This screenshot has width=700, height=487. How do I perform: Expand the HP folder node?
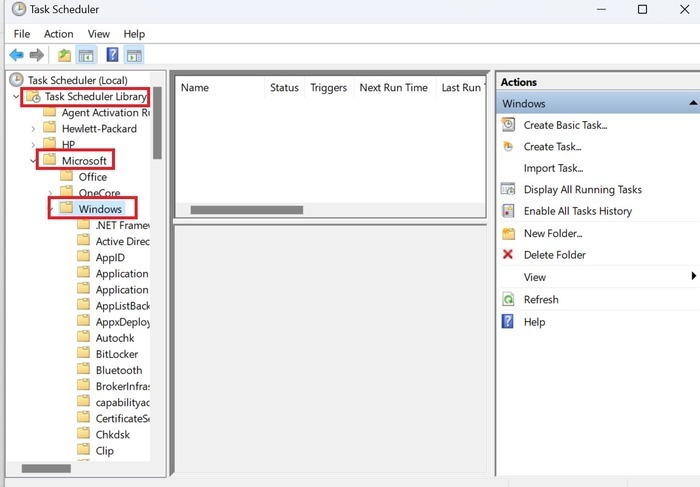[33, 145]
